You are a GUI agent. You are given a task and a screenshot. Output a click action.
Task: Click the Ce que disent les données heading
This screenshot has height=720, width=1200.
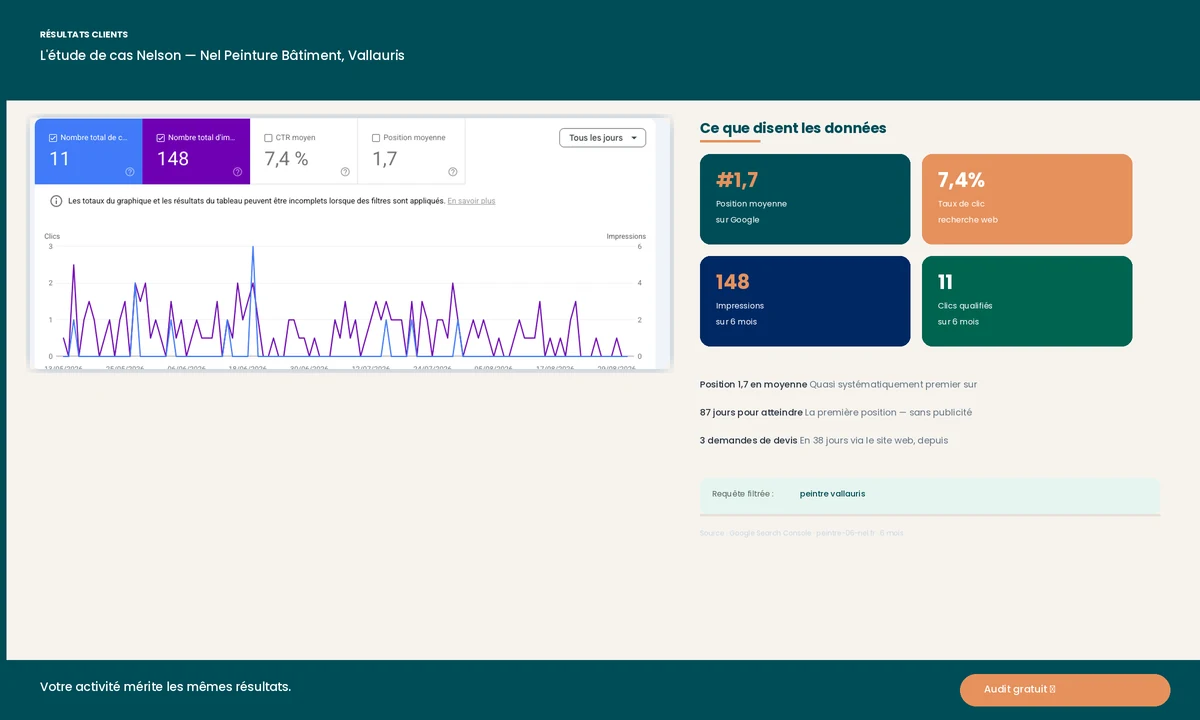[793, 128]
